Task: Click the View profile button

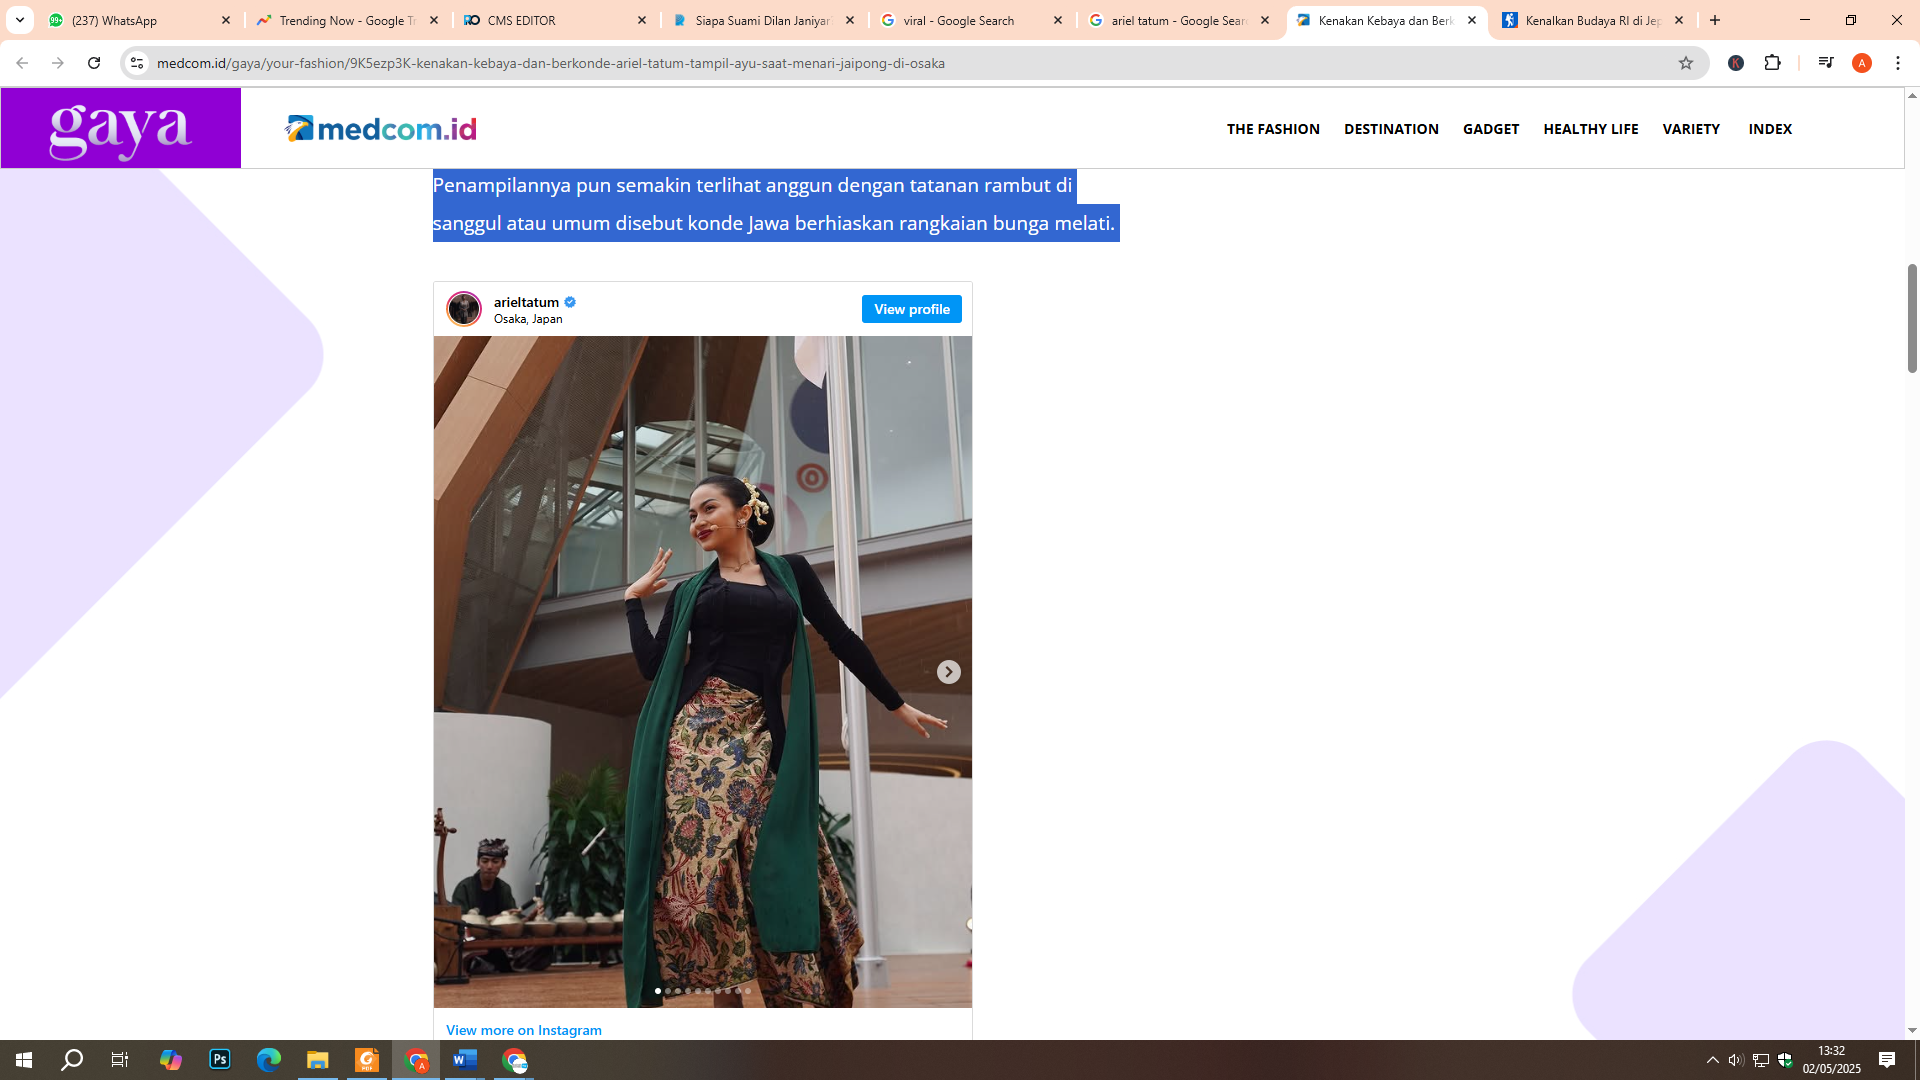Action: coord(912,309)
